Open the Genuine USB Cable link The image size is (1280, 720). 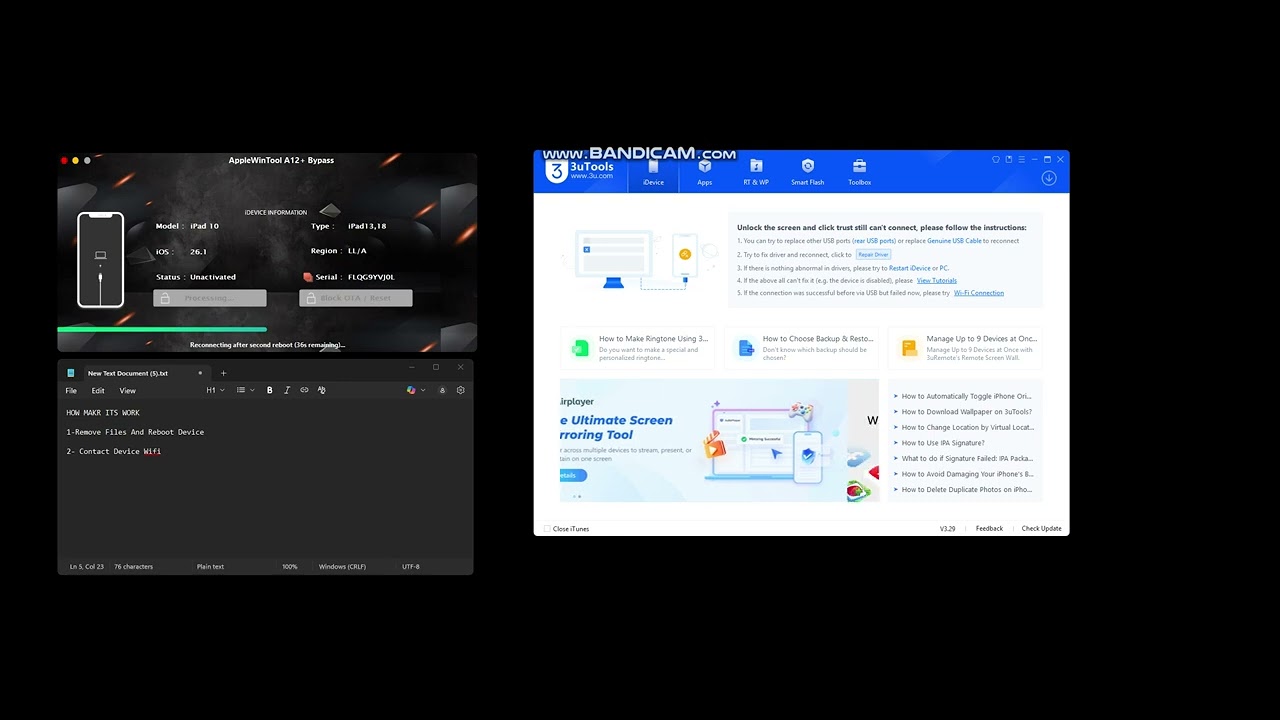click(954, 241)
